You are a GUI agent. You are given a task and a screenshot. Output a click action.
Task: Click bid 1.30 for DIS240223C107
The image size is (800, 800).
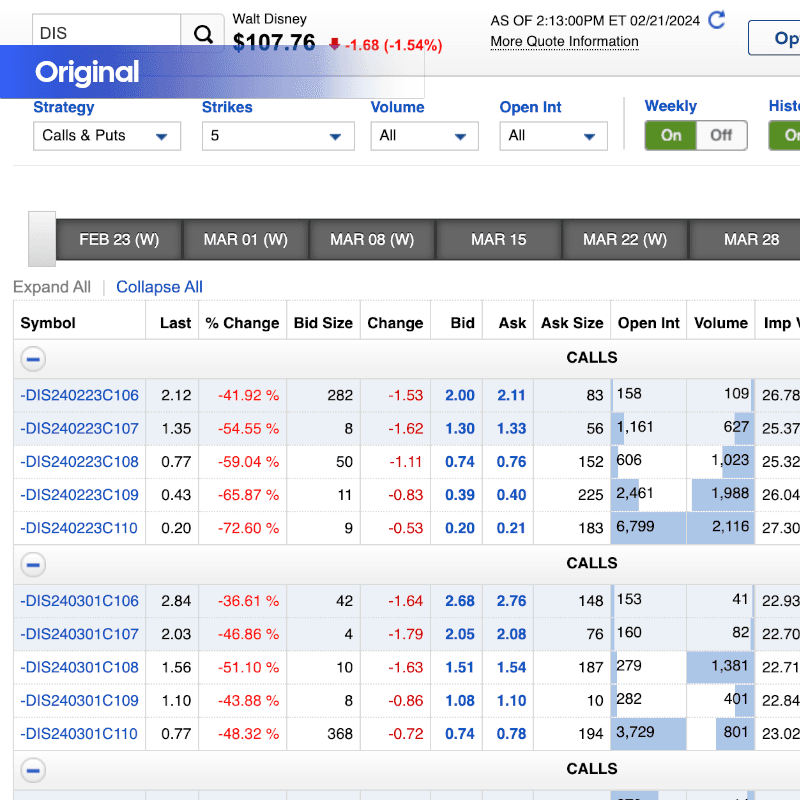pyautogui.click(x=460, y=429)
